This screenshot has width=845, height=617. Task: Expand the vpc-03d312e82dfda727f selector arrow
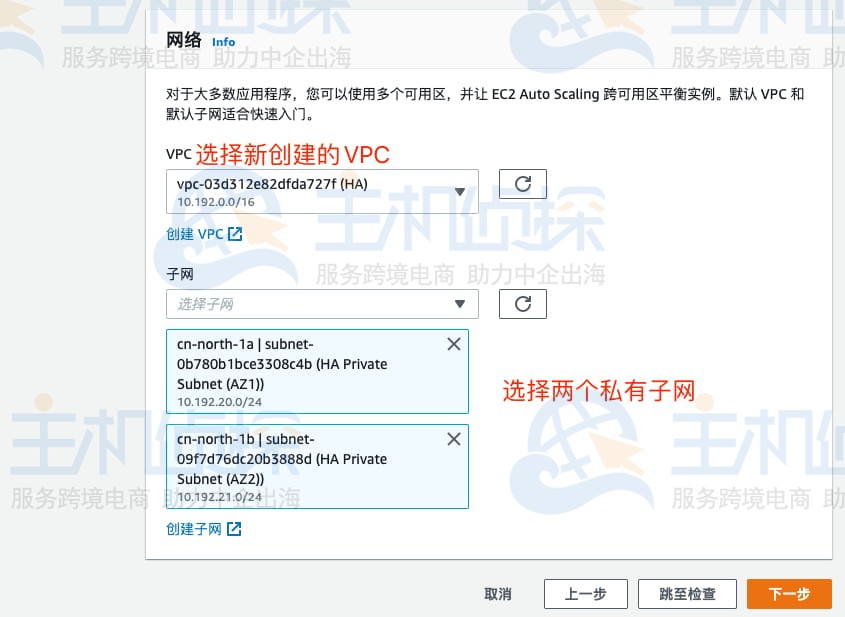tap(460, 192)
